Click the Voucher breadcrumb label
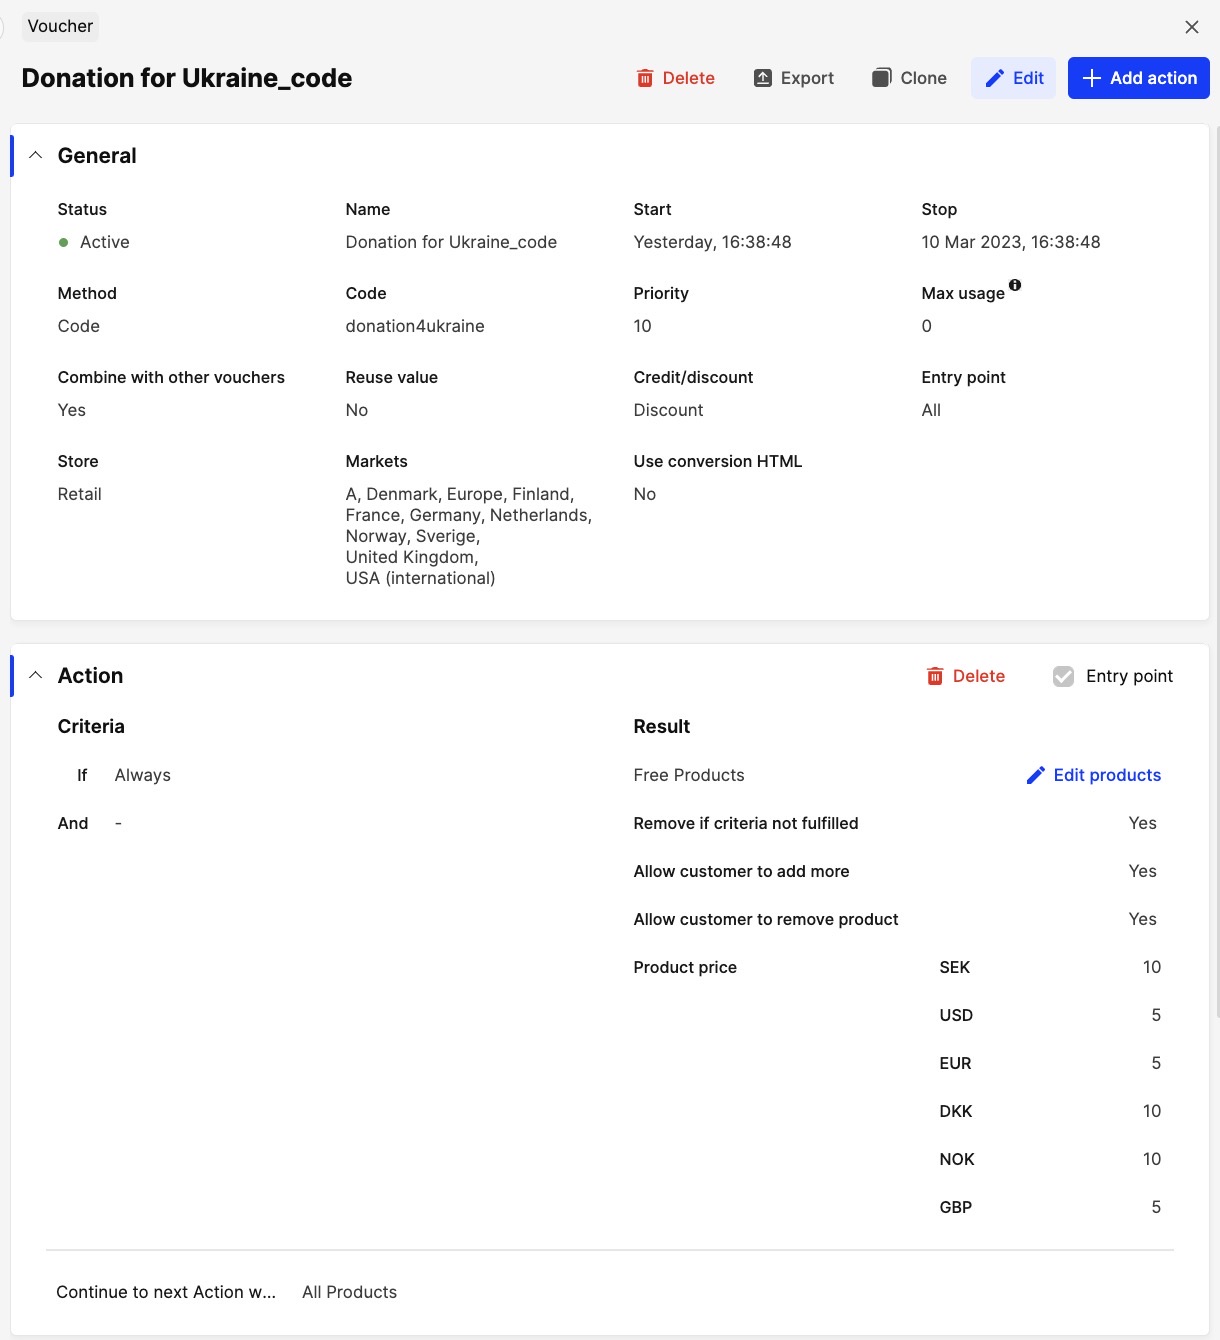The height and width of the screenshot is (1340, 1220). [60, 26]
